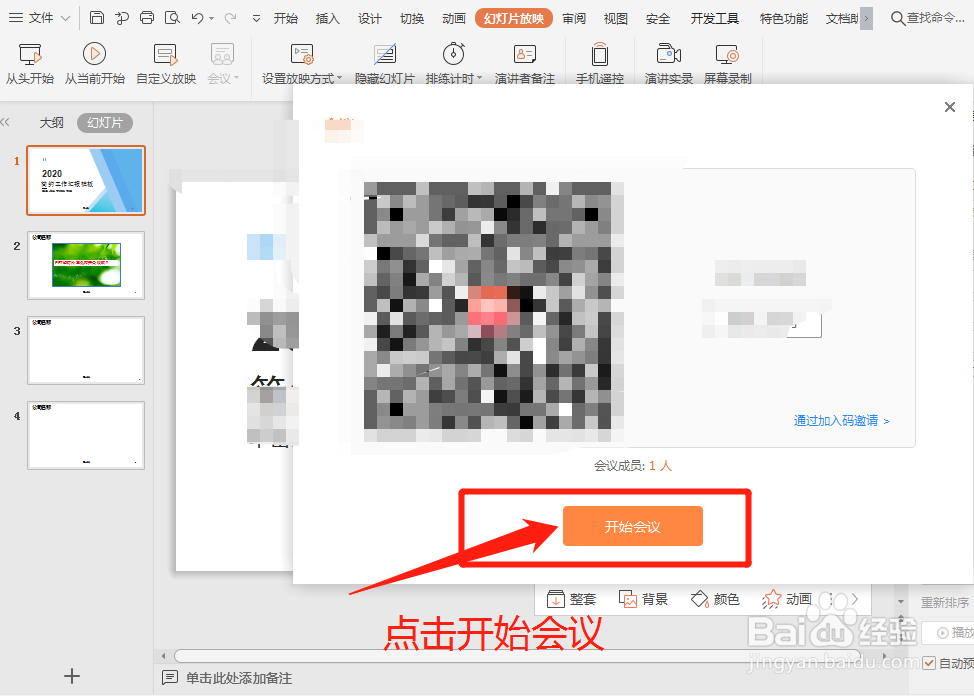Click the 会议 ribbon icon

point(222,55)
